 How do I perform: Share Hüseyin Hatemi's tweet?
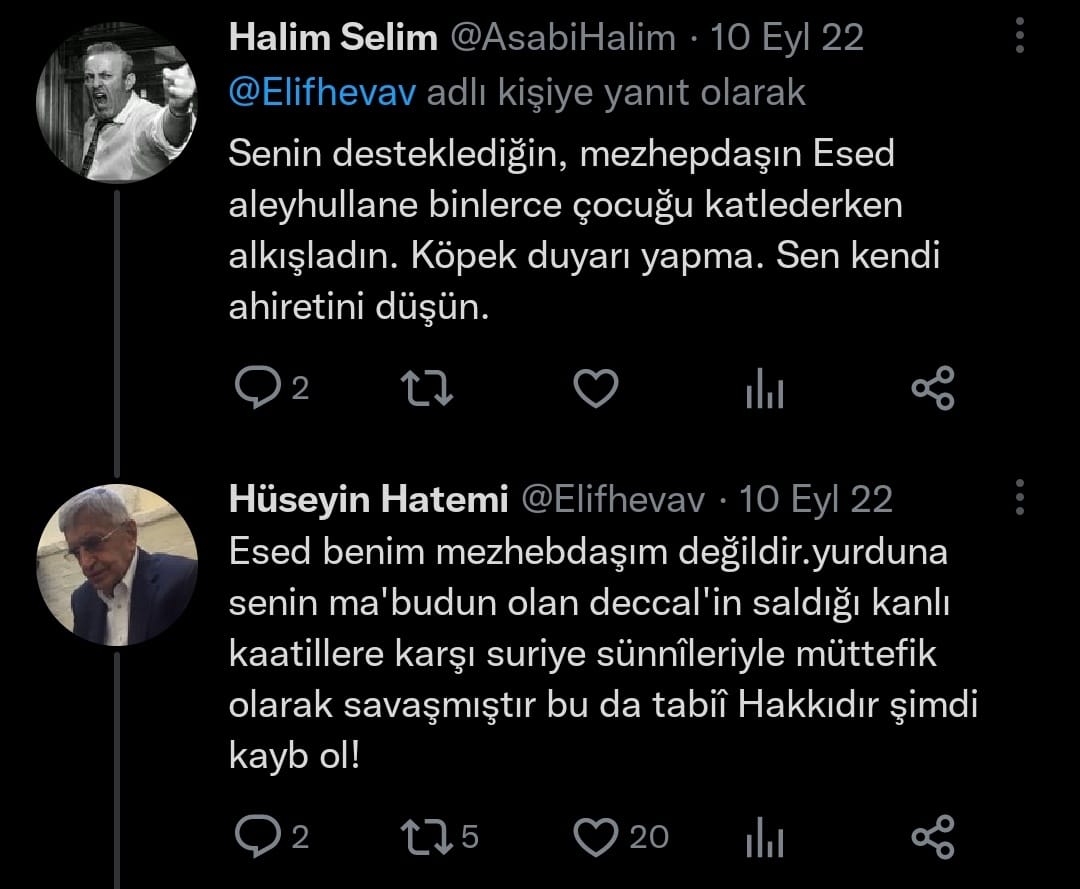pyautogui.click(x=933, y=836)
